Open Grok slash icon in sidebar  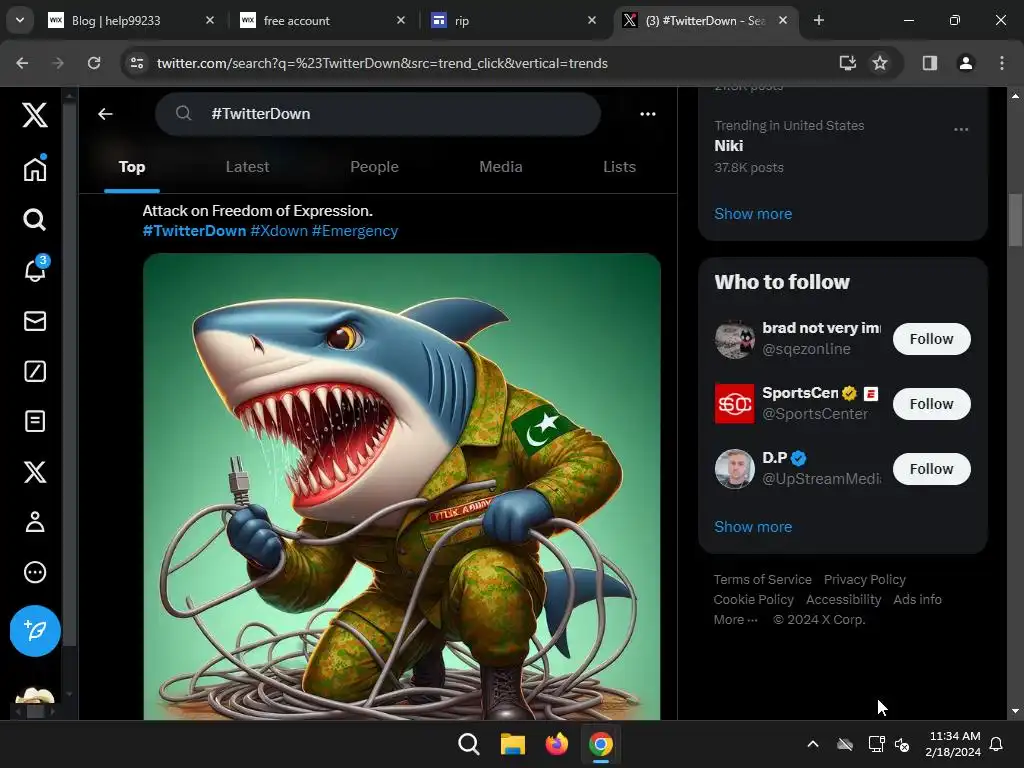[35, 371]
